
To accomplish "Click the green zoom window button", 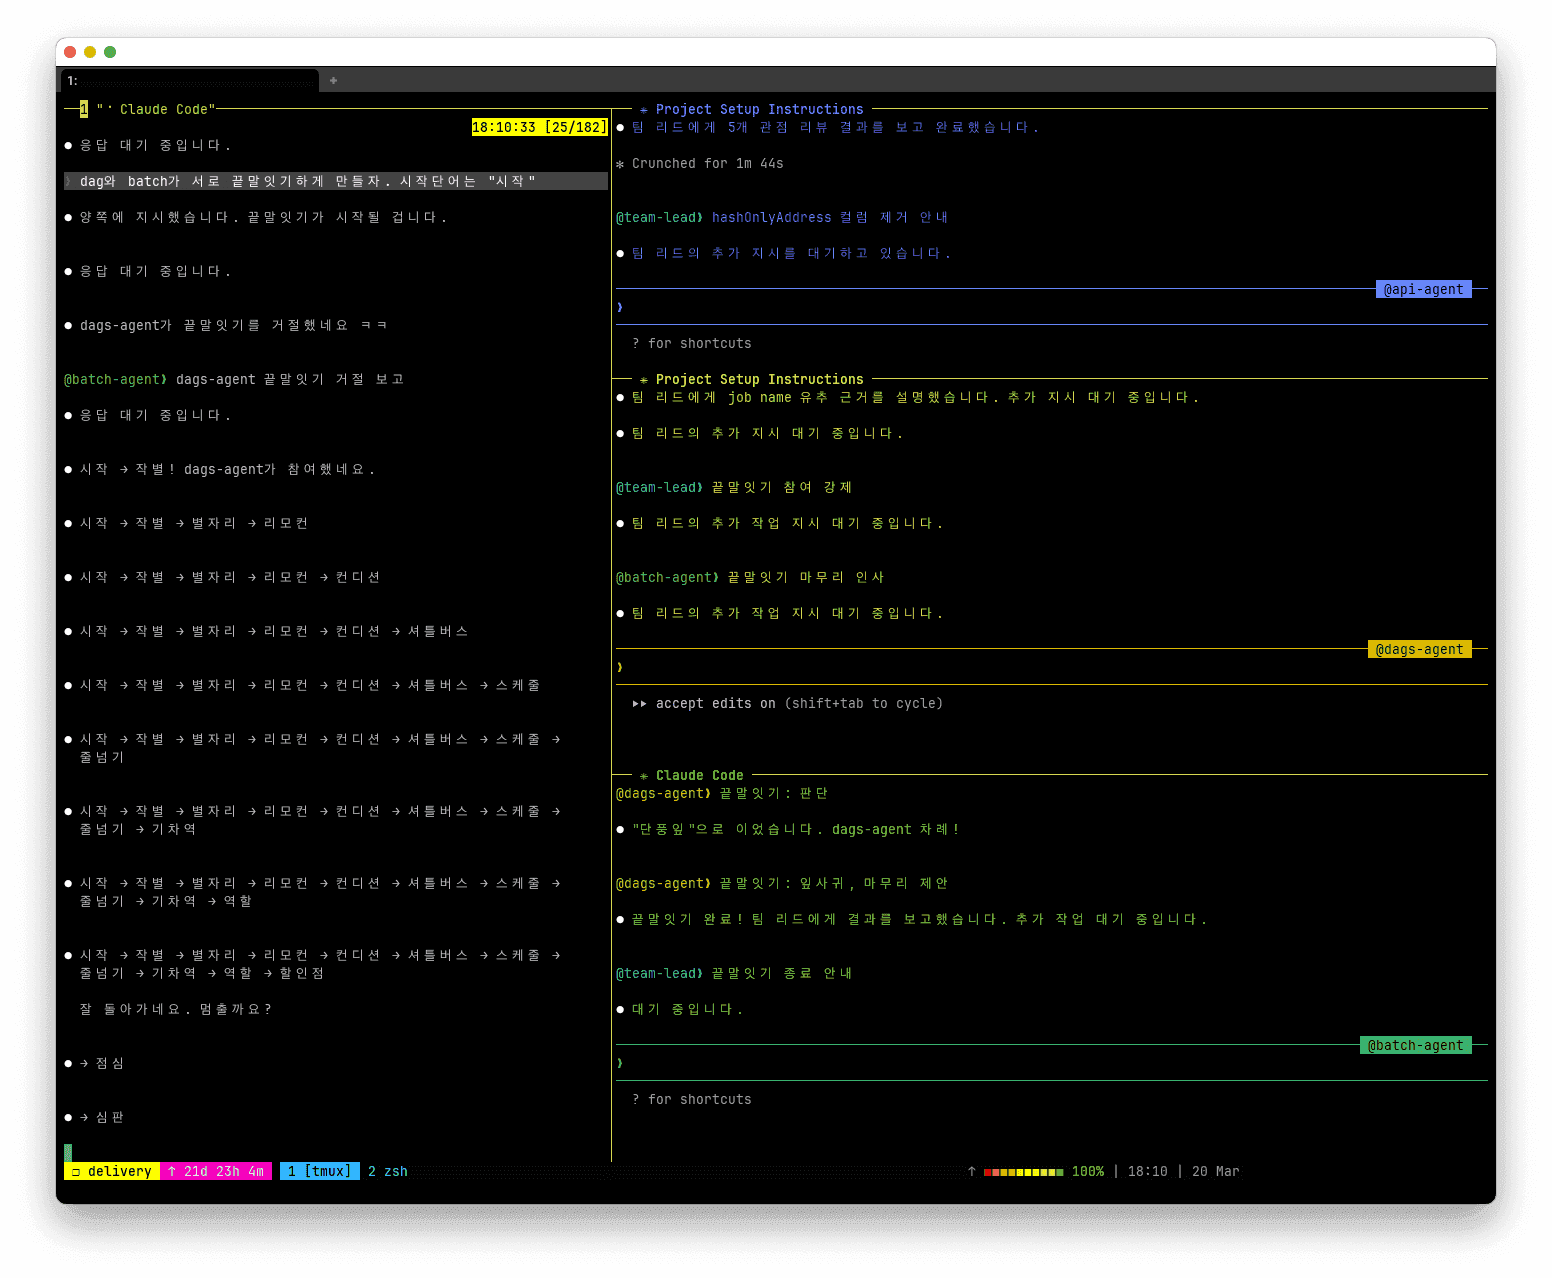I will pos(110,52).
